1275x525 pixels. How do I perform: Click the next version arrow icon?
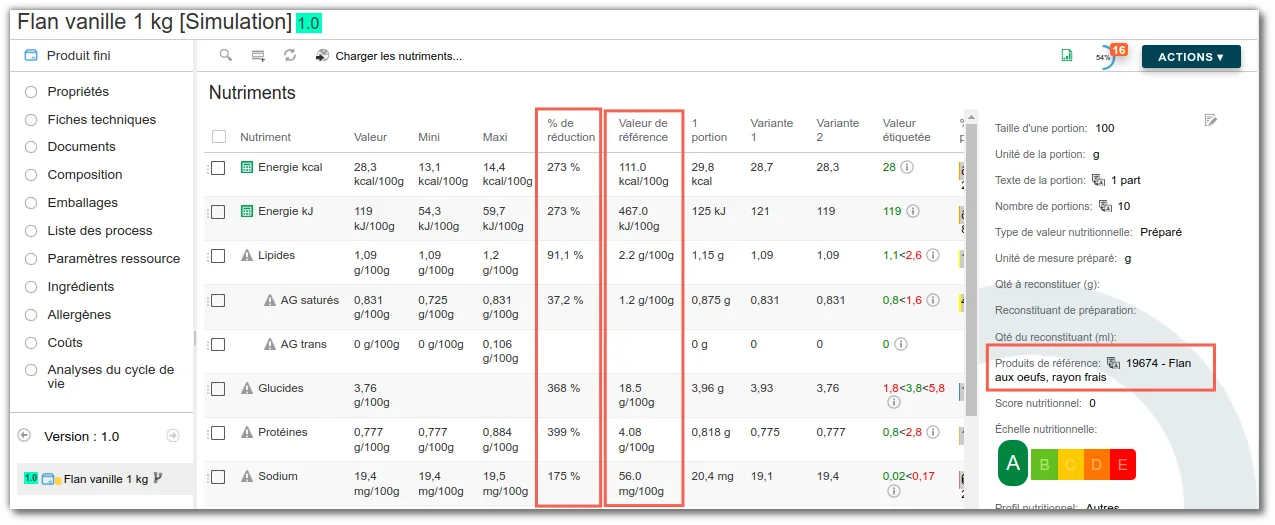point(172,435)
